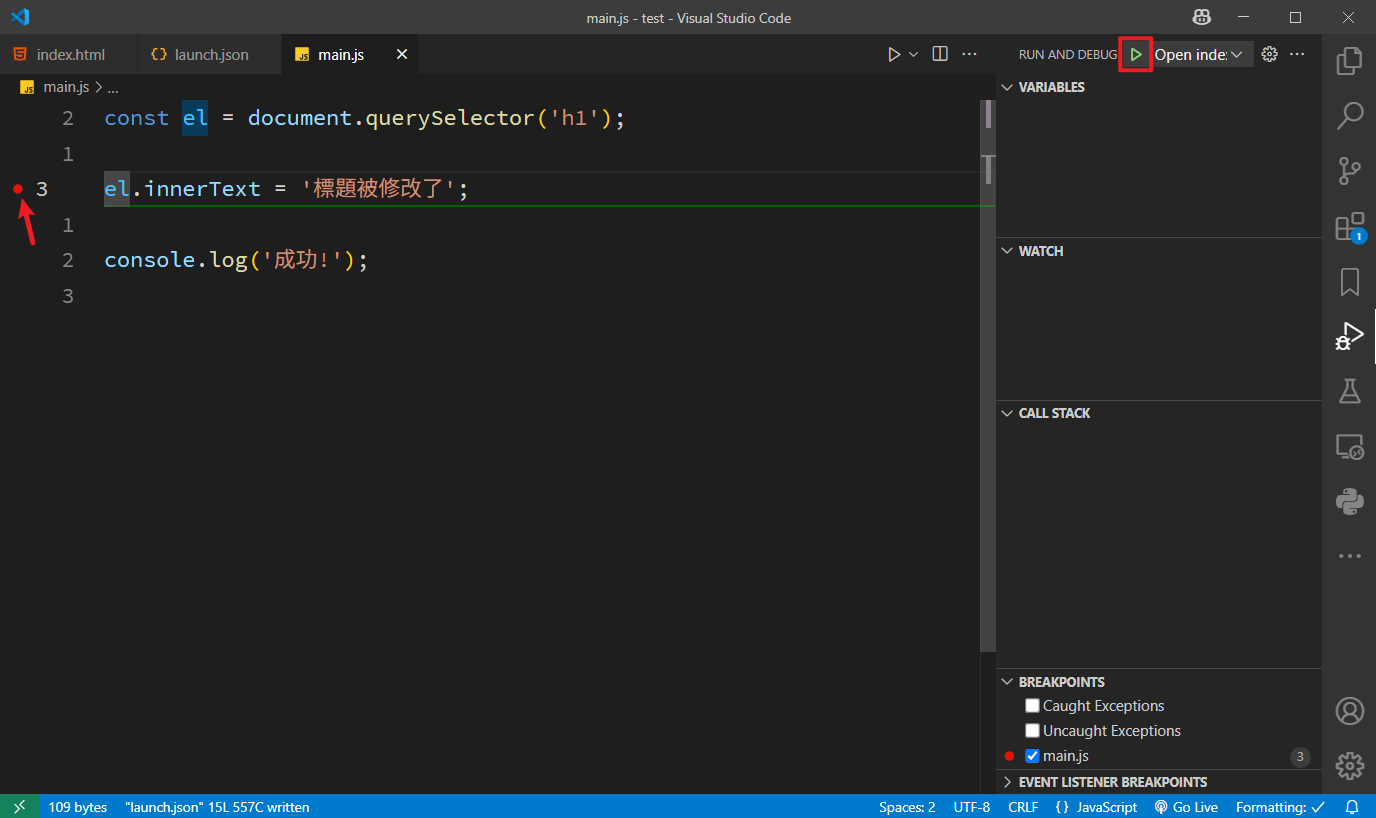Open the remote window status bar icon

19,807
